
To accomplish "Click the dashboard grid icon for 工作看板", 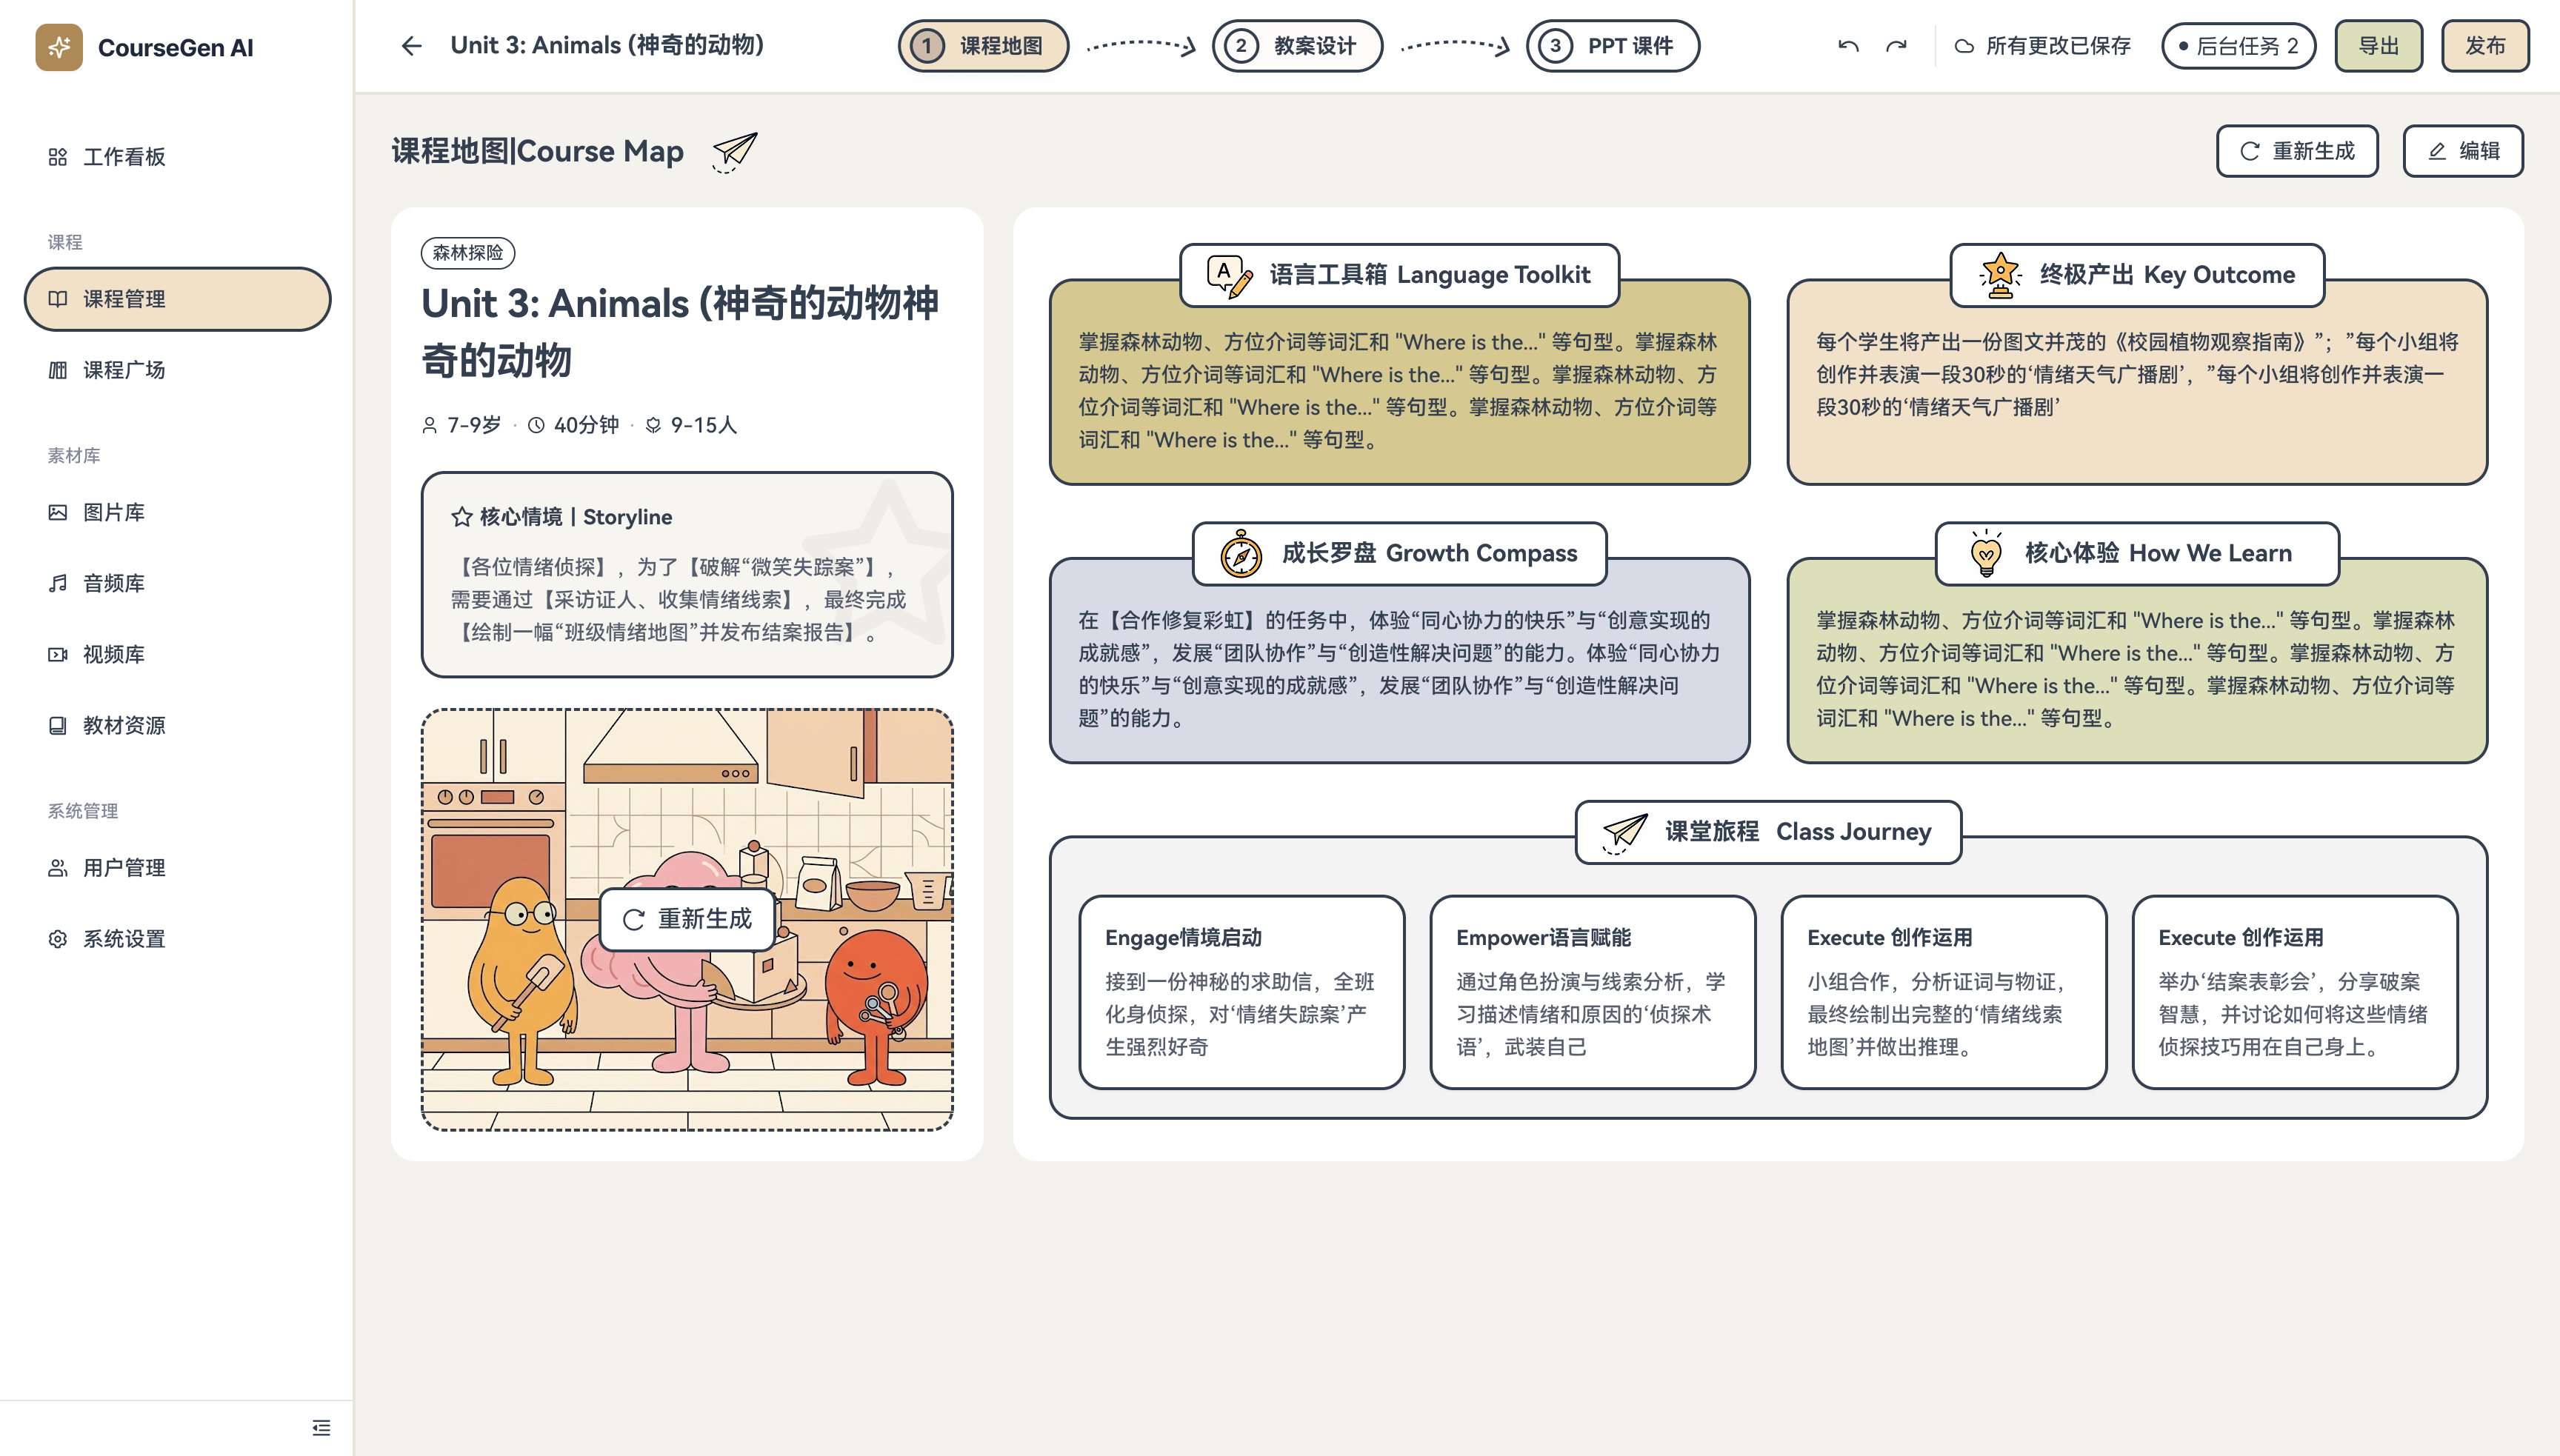I will [x=58, y=157].
